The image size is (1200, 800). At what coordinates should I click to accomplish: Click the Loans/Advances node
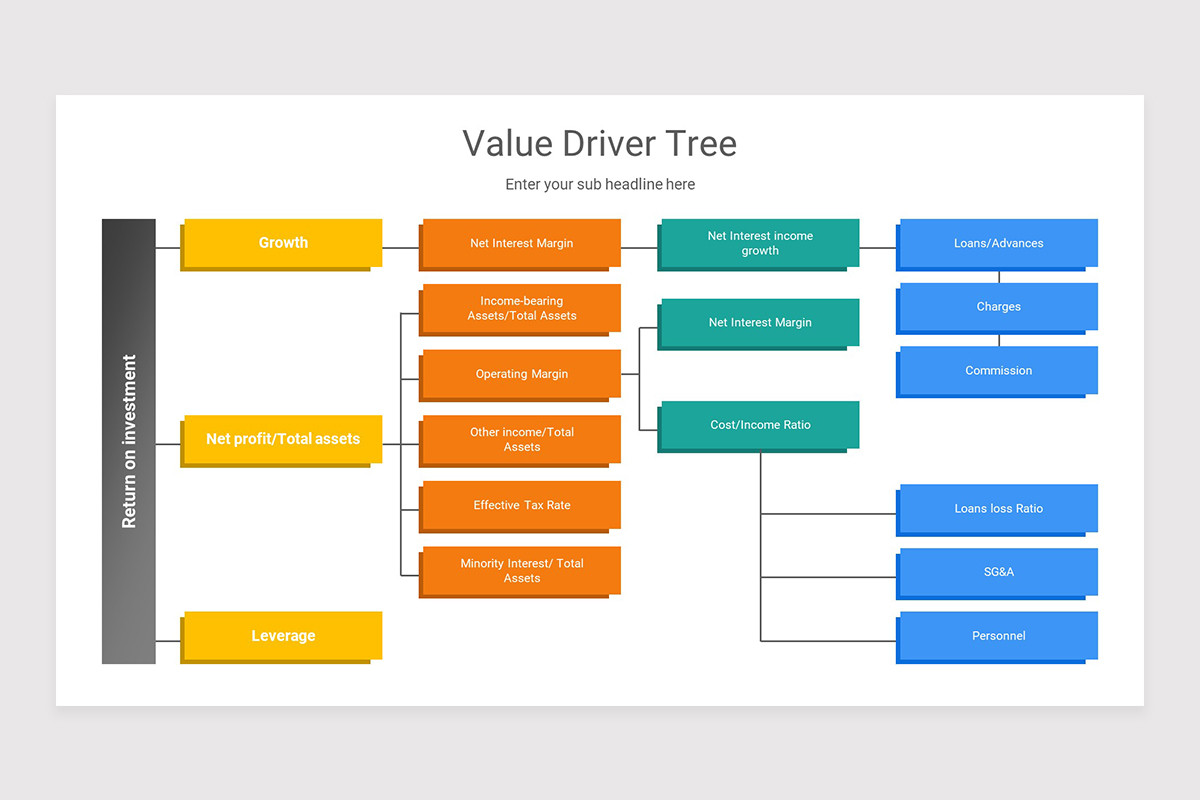coord(997,242)
